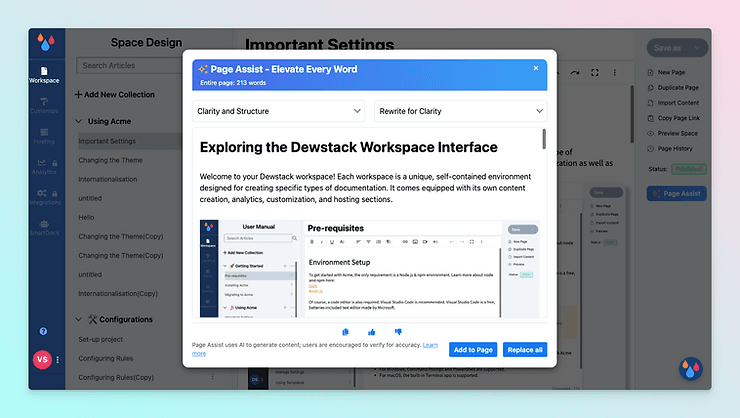Click Import Content in the right panel

click(673, 103)
